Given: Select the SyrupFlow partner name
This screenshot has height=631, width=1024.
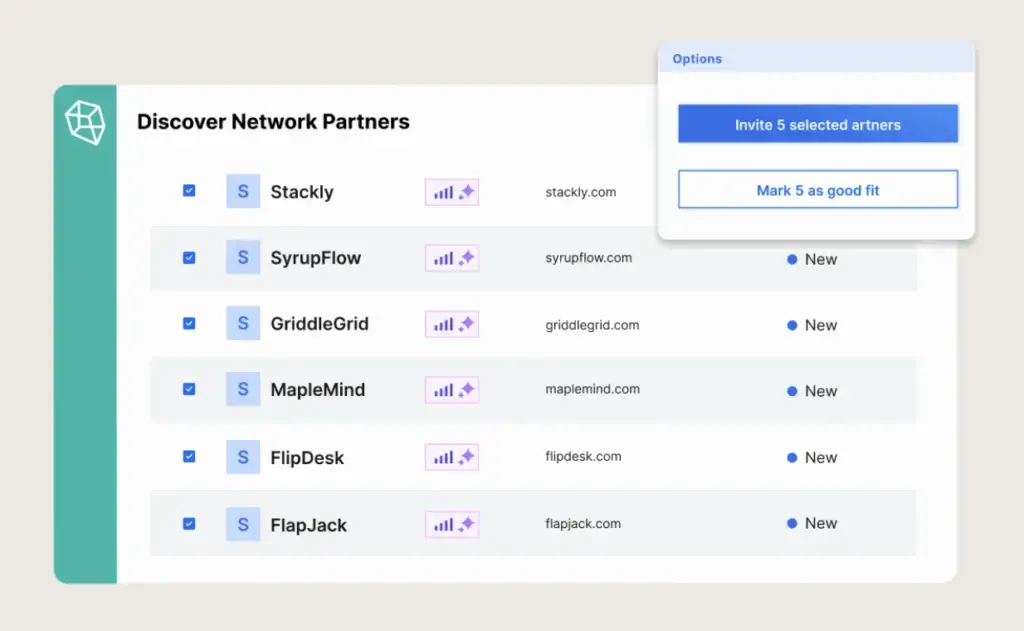Looking at the screenshot, I should click(315, 258).
